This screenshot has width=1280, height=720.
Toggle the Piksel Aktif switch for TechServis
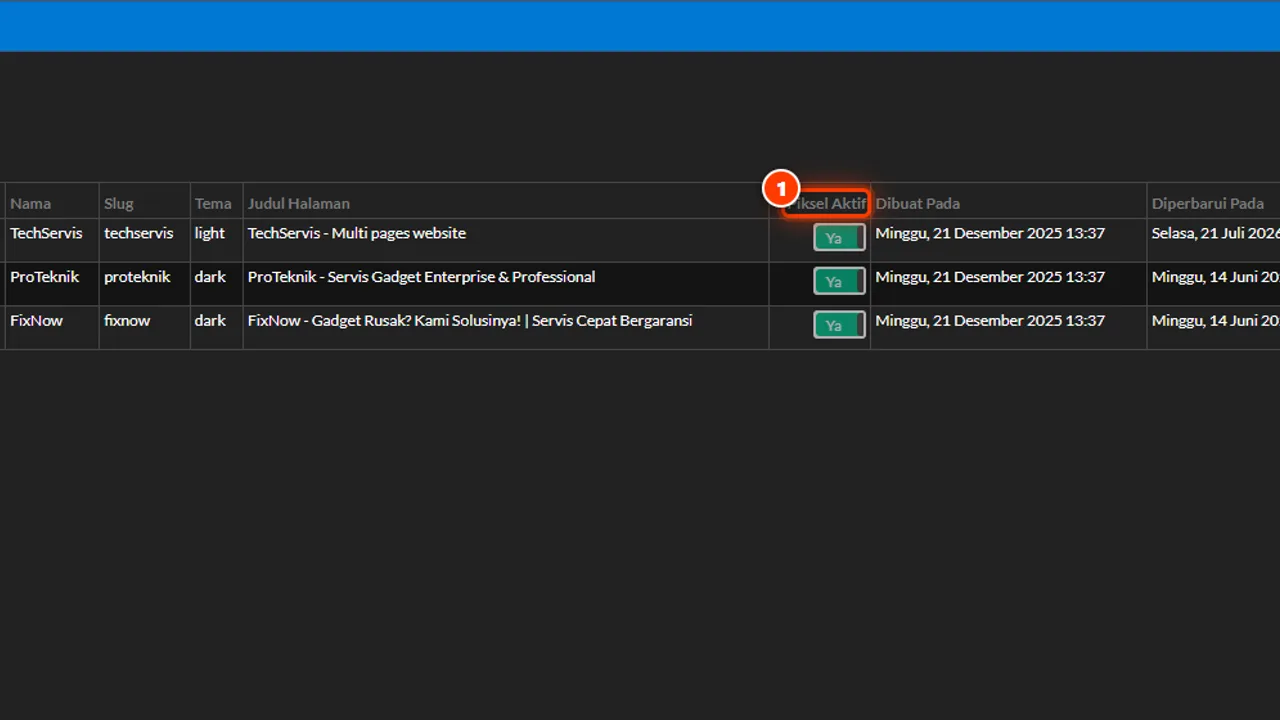click(x=839, y=238)
